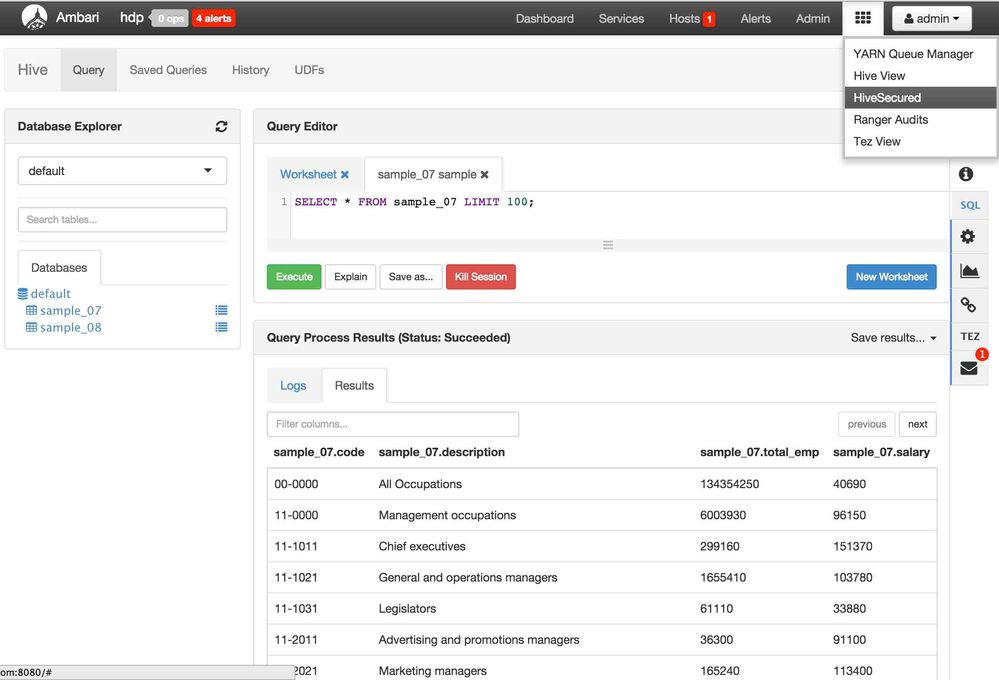
Task: Open the Save results dropdown
Action: click(893, 338)
